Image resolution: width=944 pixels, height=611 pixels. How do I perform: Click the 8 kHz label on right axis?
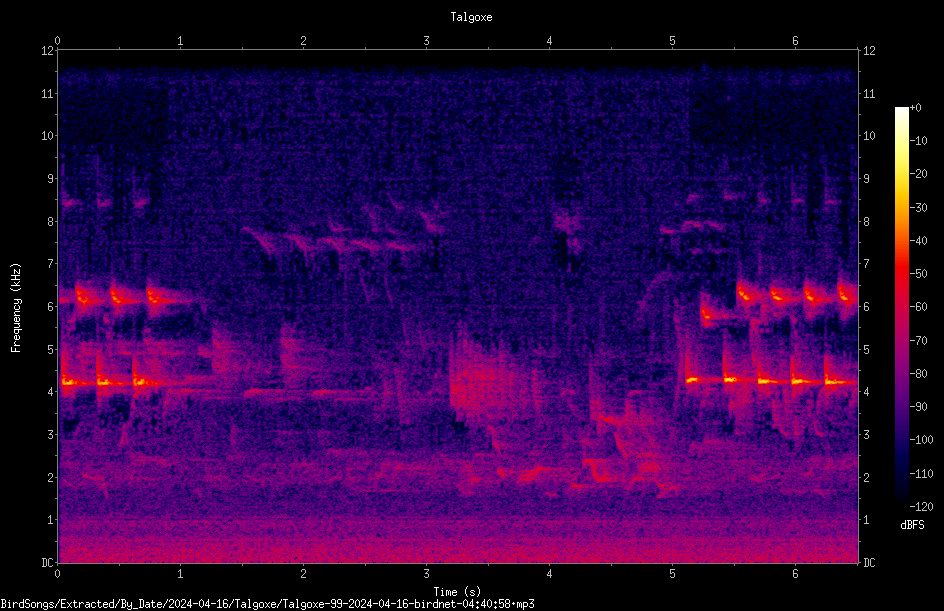[x=866, y=222]
